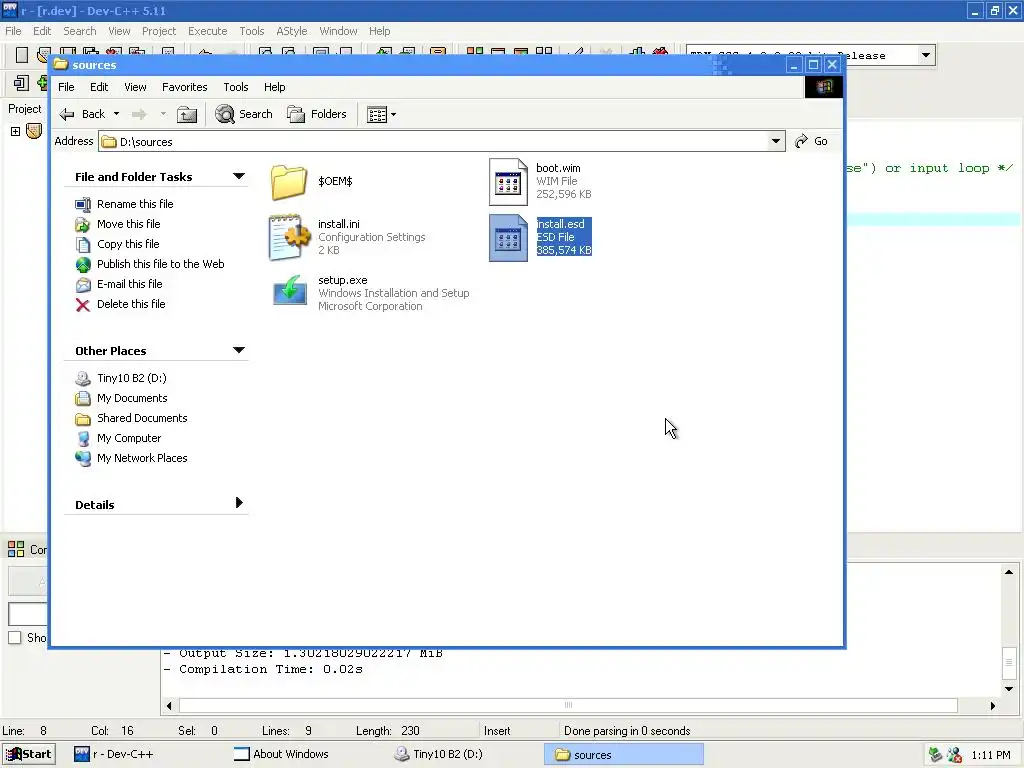Open the Edit menu in sources window

tap(99, 87)
